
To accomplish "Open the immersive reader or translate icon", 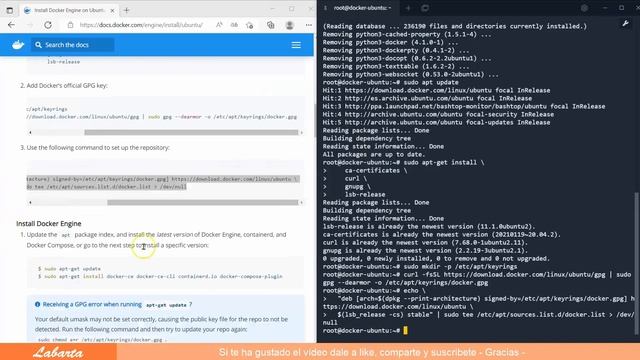I will pyautogui.click(x=234, y=25).
